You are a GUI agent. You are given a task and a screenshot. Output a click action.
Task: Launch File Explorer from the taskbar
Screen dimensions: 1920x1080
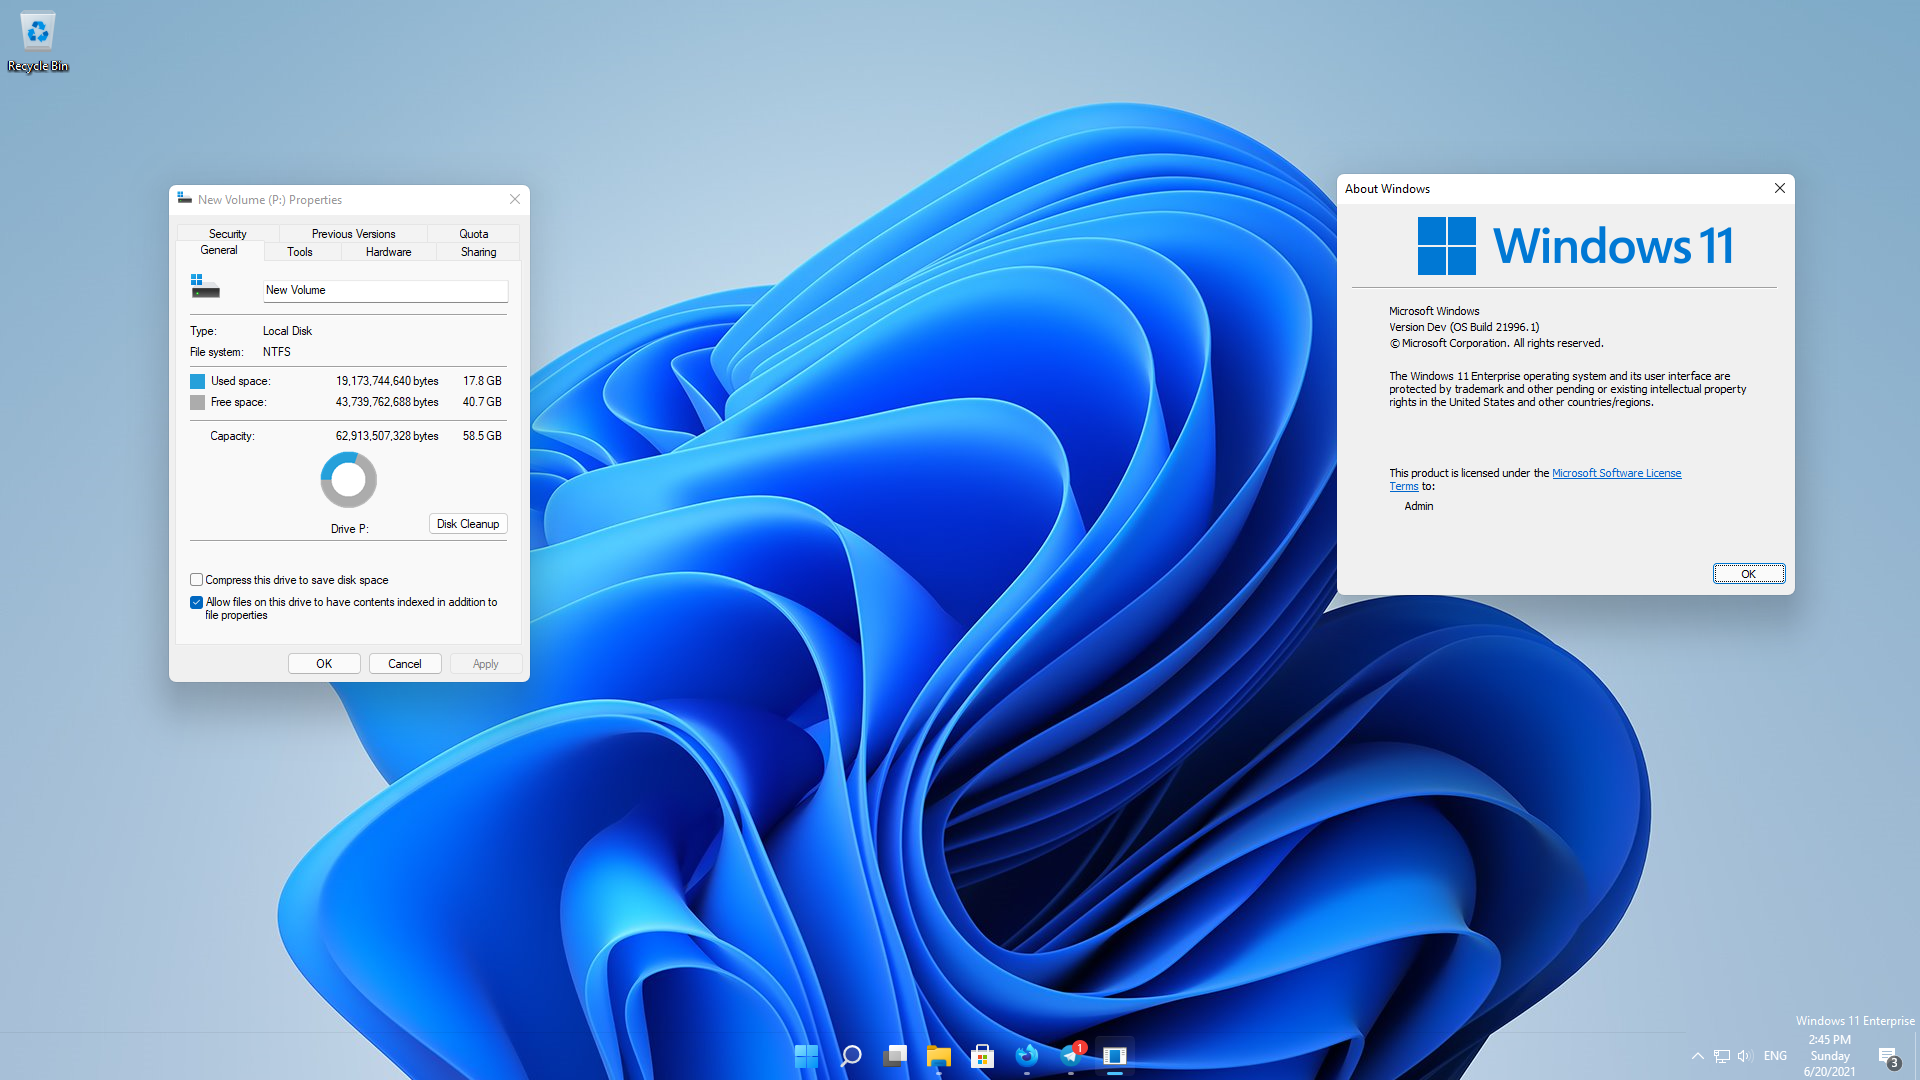(939, 1056)
